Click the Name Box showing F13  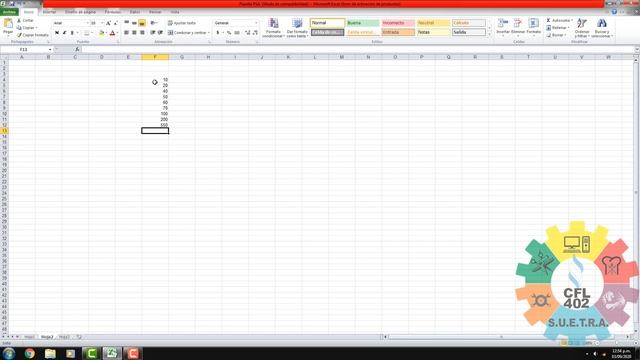coord(24,49)
